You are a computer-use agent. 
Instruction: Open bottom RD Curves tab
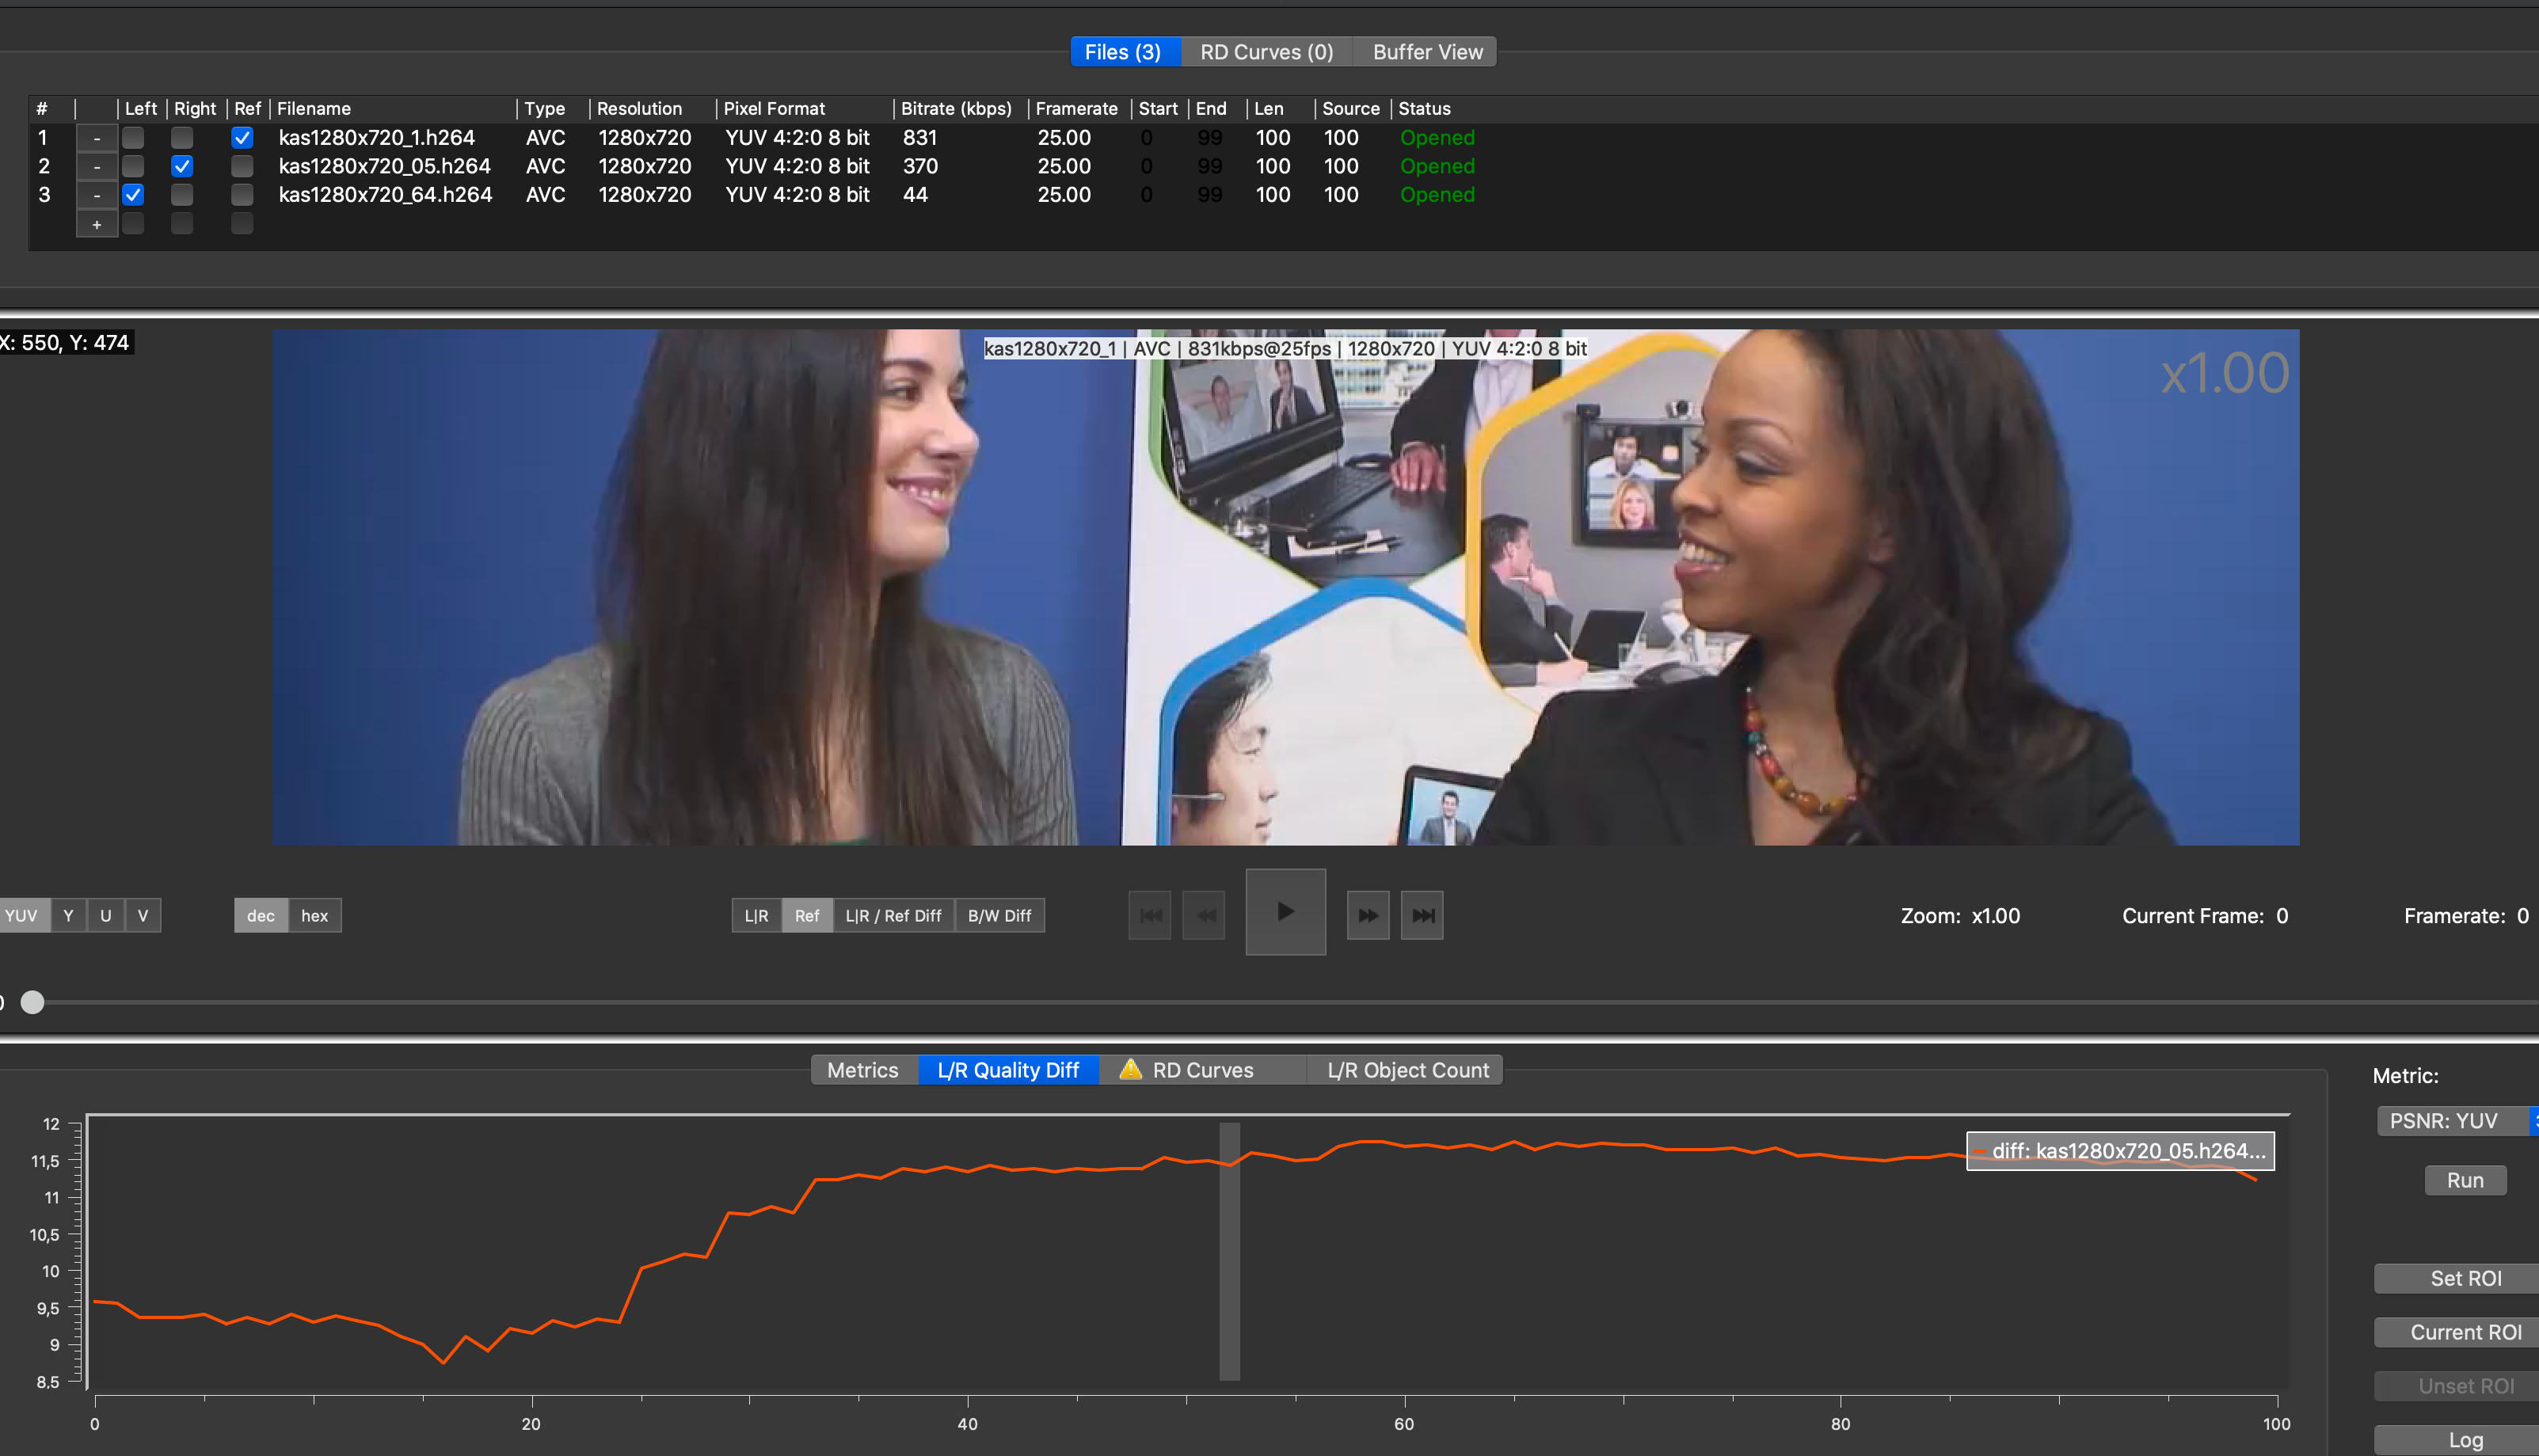pyautogui.click(x=1203, y=1070)
